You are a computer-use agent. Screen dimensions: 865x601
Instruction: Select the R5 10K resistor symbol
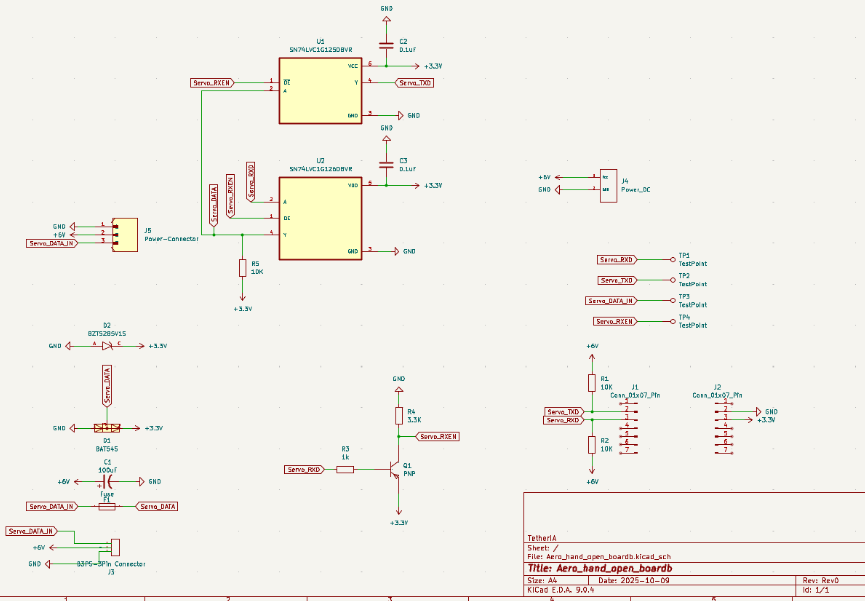[x=242, y=267]
